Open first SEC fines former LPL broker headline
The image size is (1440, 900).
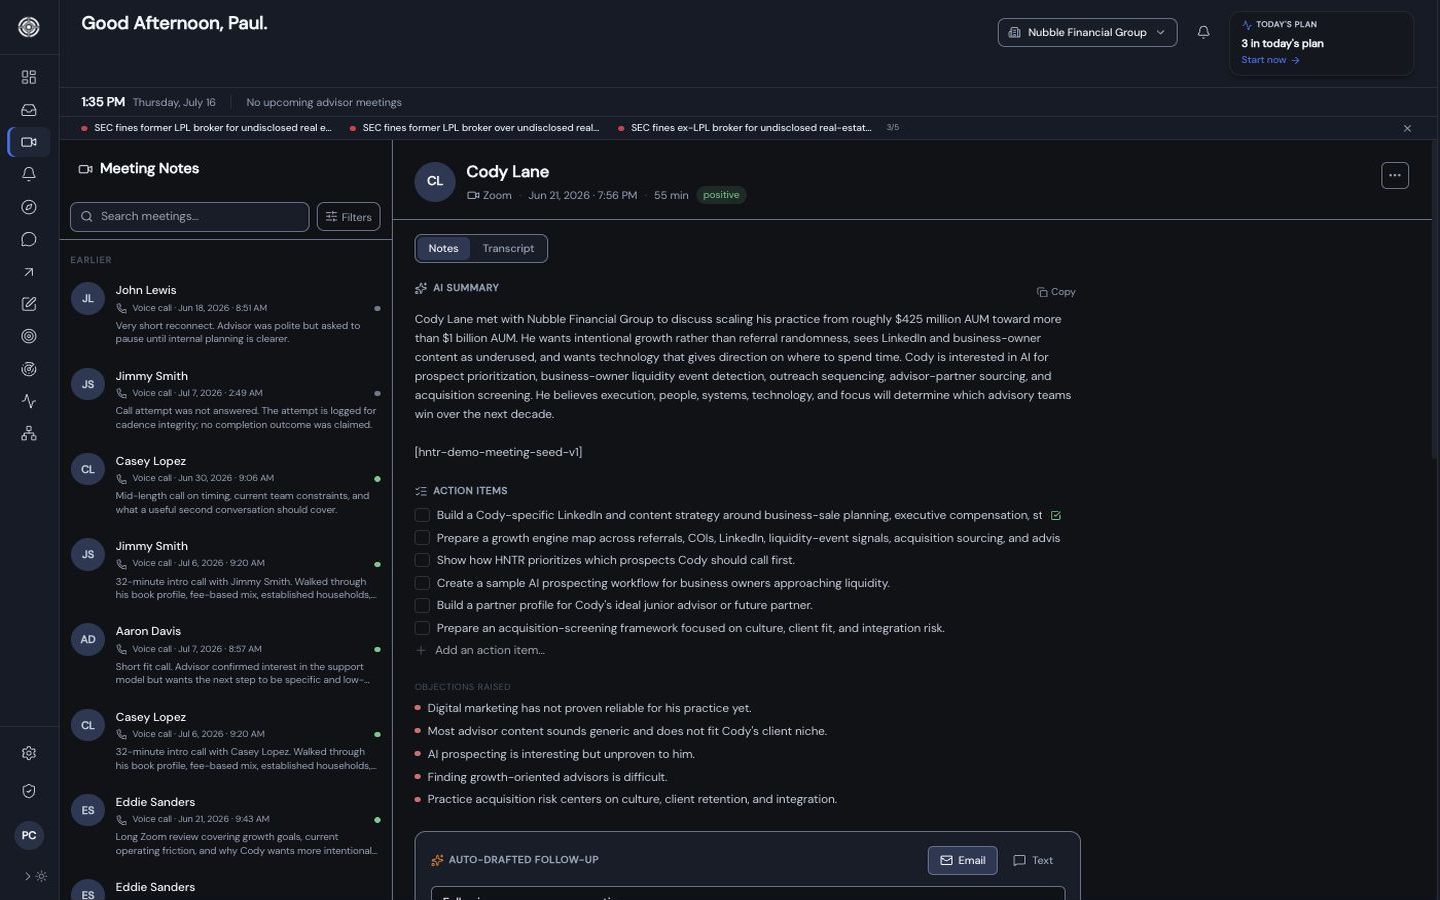point(206,128)
